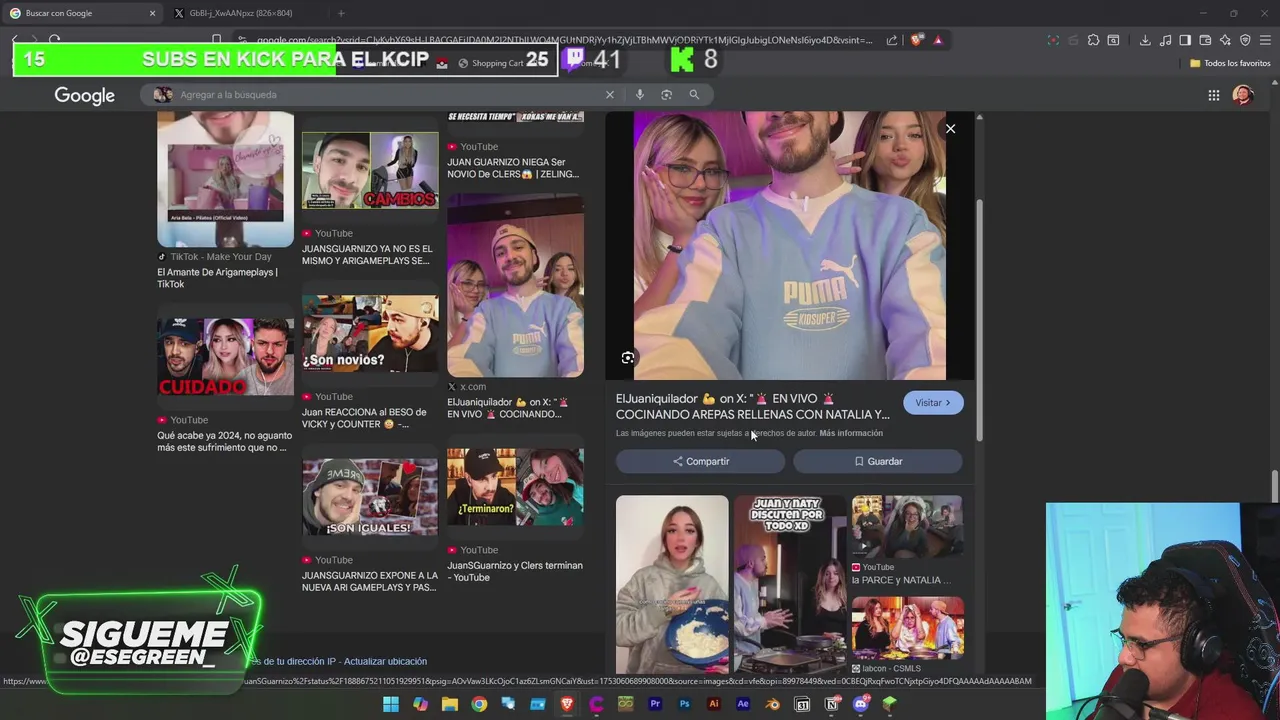Open Adobe Illustrator from taskbar
The height and width of the screenshot is (720, 1280).
point(713,704)
